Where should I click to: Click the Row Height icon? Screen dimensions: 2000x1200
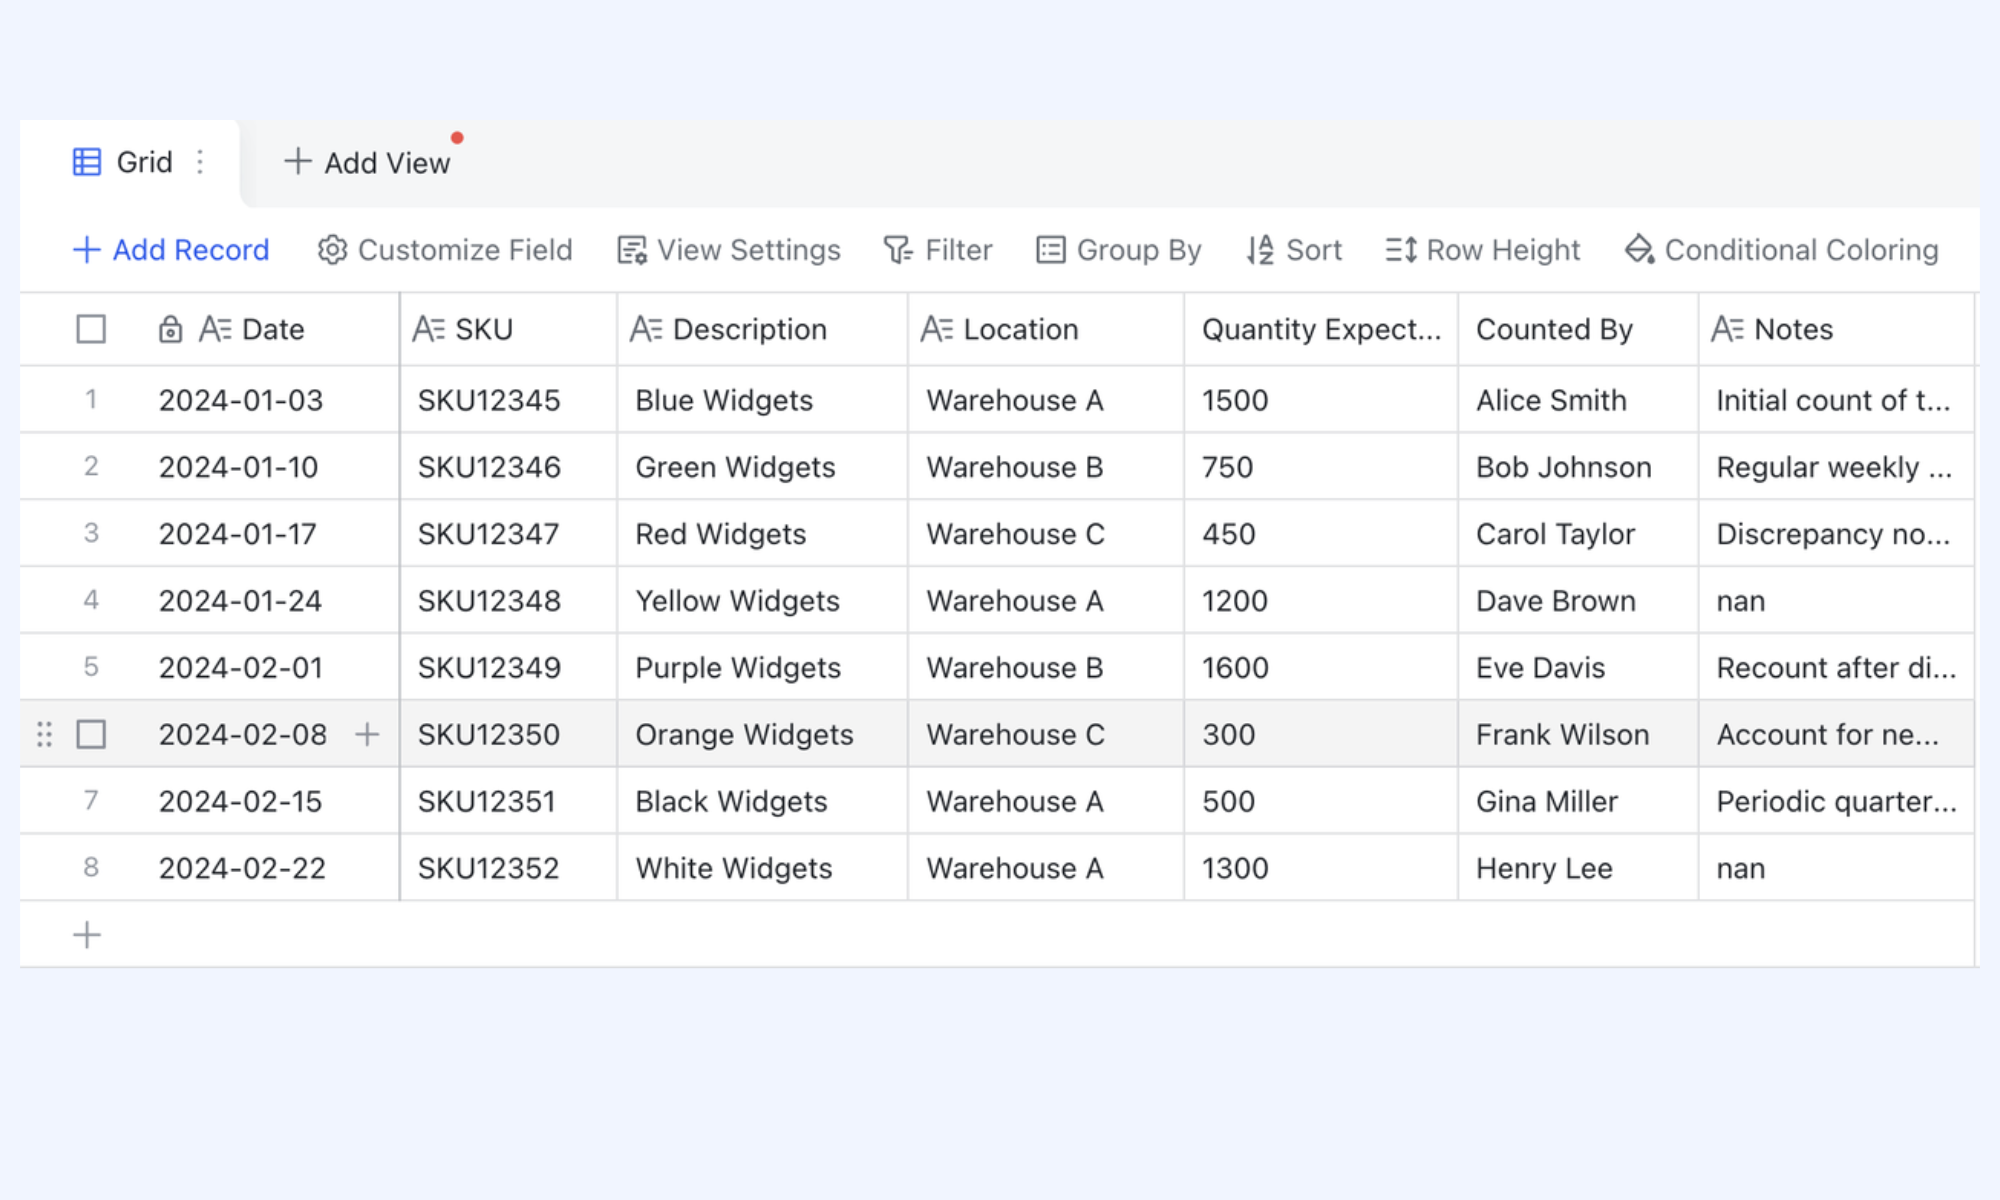[1401, 250]
